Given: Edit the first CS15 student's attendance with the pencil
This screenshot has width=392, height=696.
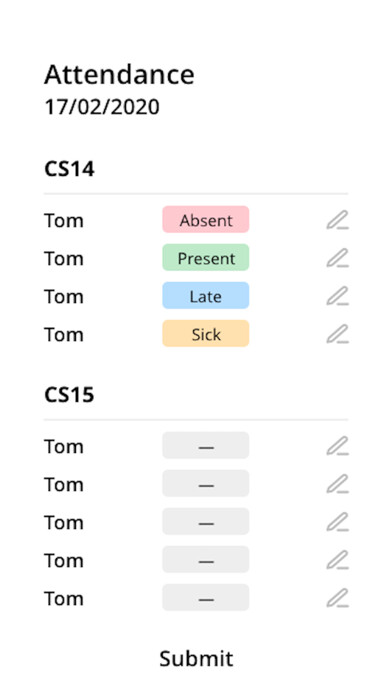Looking at the screenshot, I should [x=338, y=446].
